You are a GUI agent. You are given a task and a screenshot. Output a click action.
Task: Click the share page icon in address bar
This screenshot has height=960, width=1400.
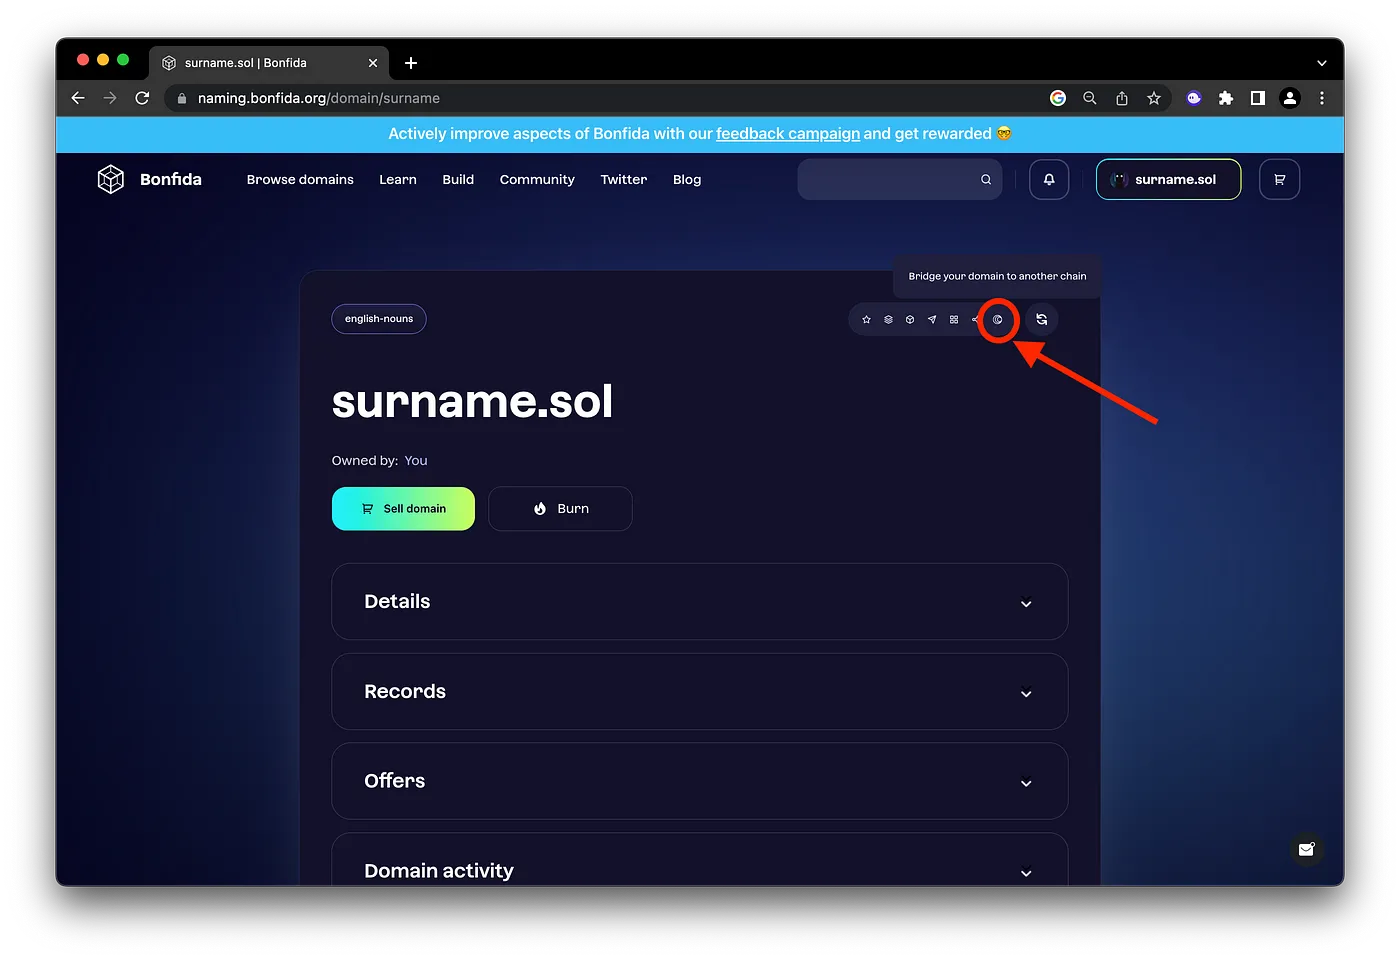[1122, 98]
